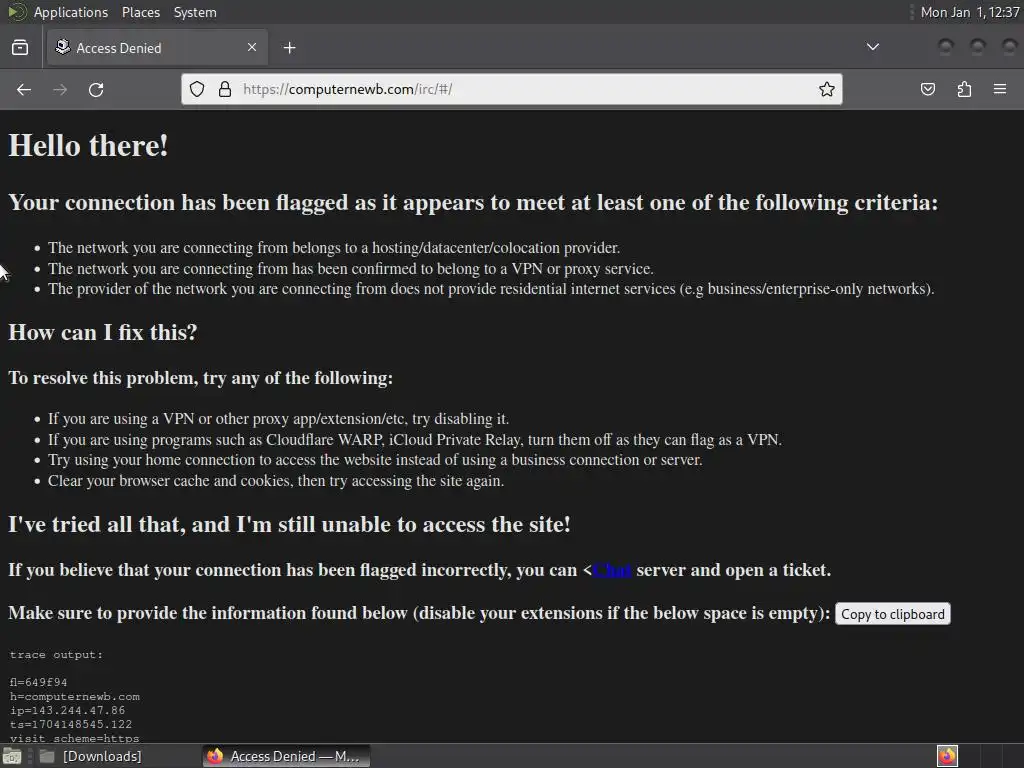This screenshot has width=1024, height=768.
Task: Bookmark this page with the star icon
Action: pyautogui.click(x=827, y=89)
